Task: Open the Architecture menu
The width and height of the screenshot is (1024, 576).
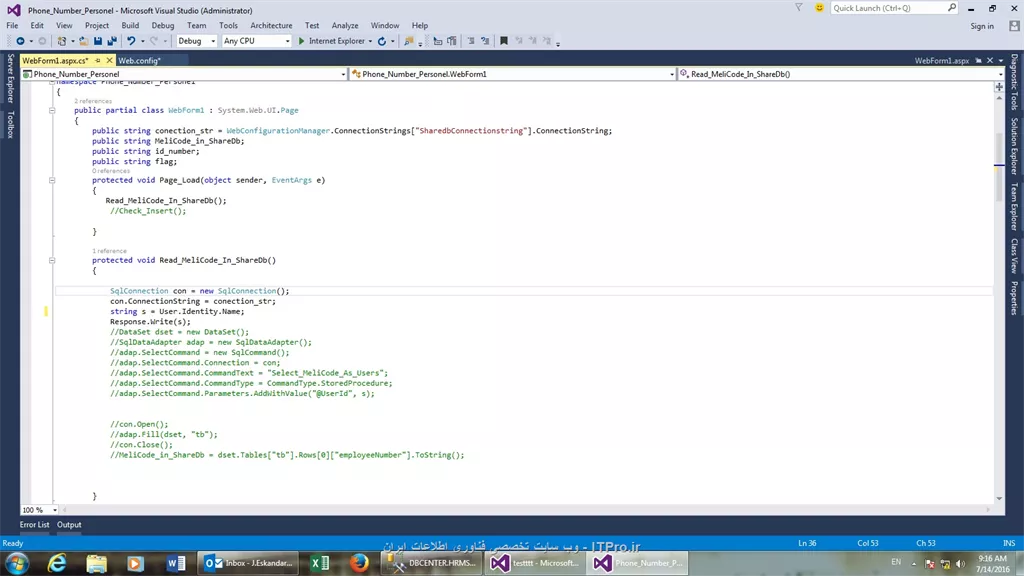Action: (x=271, y=25)
